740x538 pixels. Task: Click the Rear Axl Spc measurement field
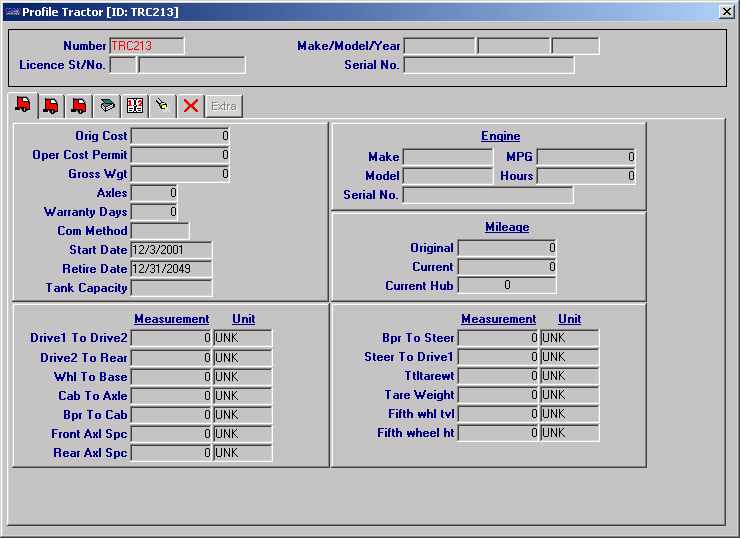point(171,453)
